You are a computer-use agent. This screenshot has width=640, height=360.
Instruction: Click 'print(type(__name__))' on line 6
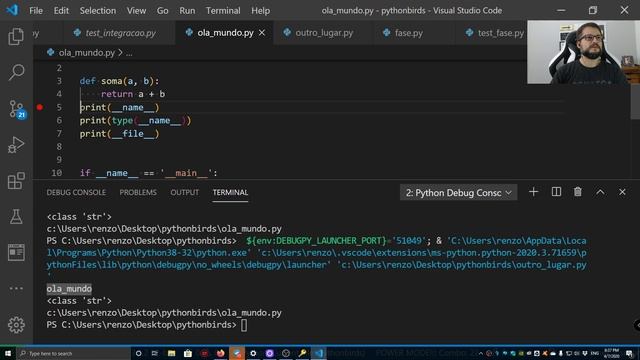135,120
